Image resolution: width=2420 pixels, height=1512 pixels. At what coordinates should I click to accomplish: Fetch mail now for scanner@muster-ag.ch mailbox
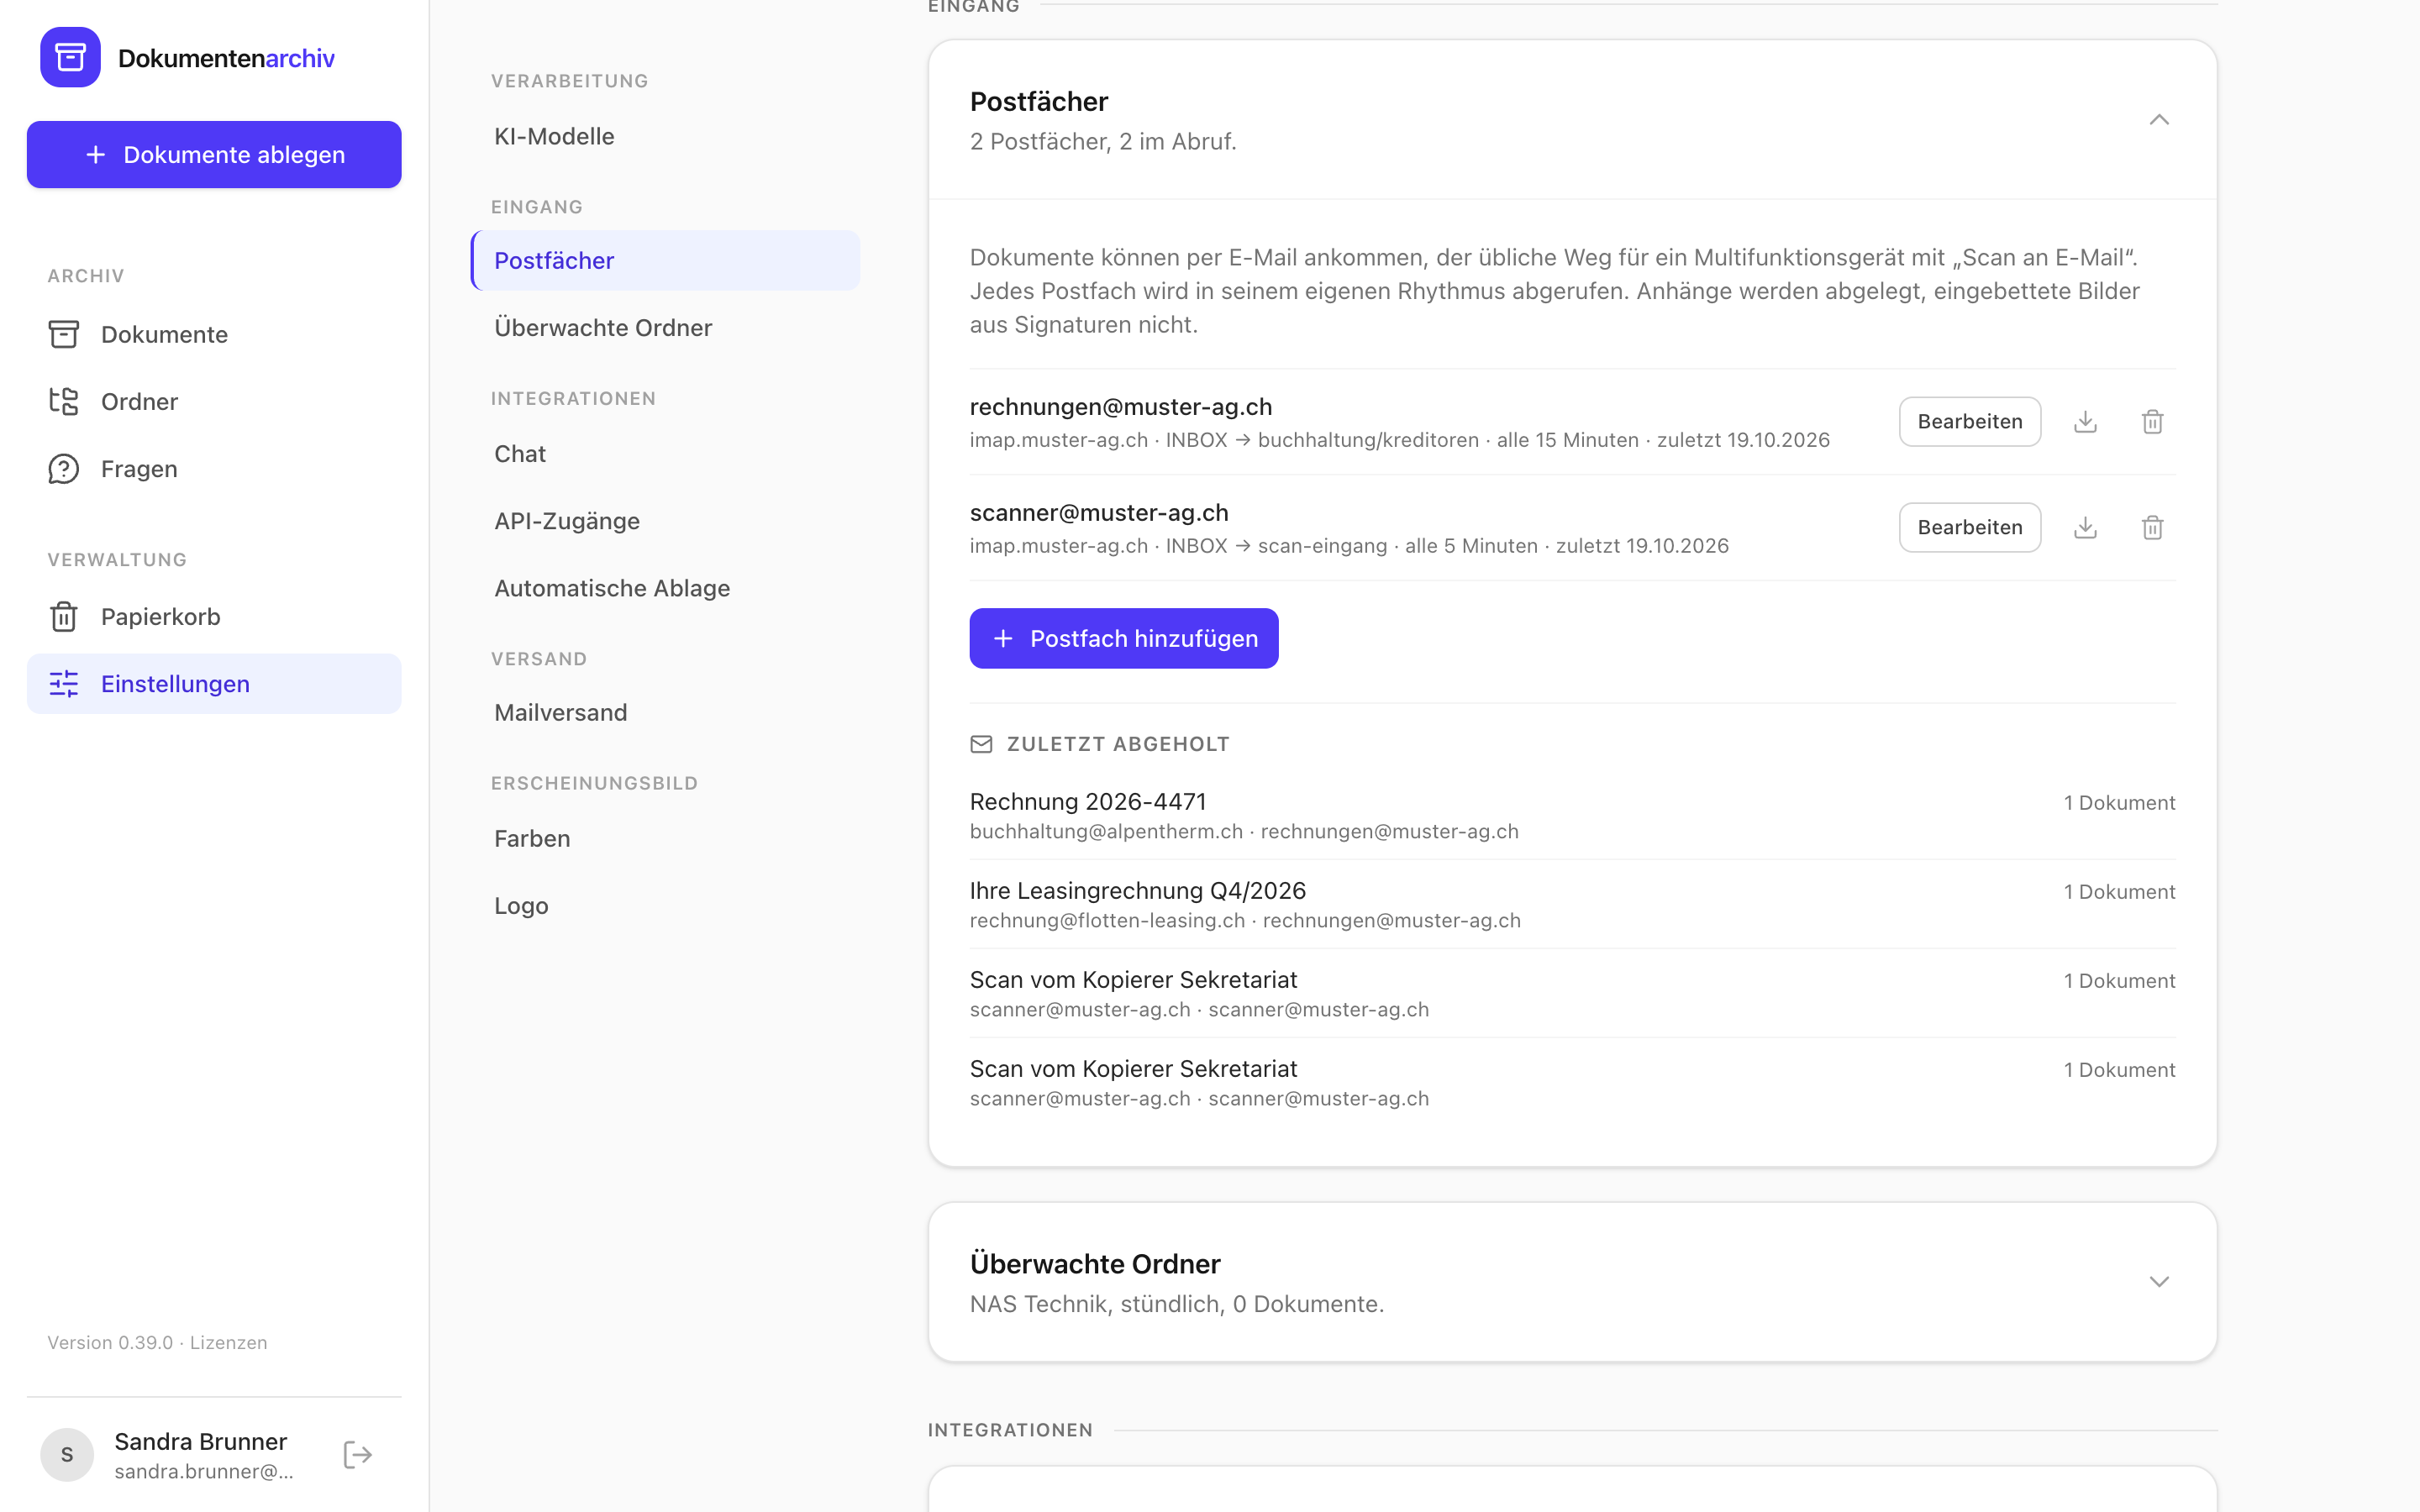coord(2085,527)
